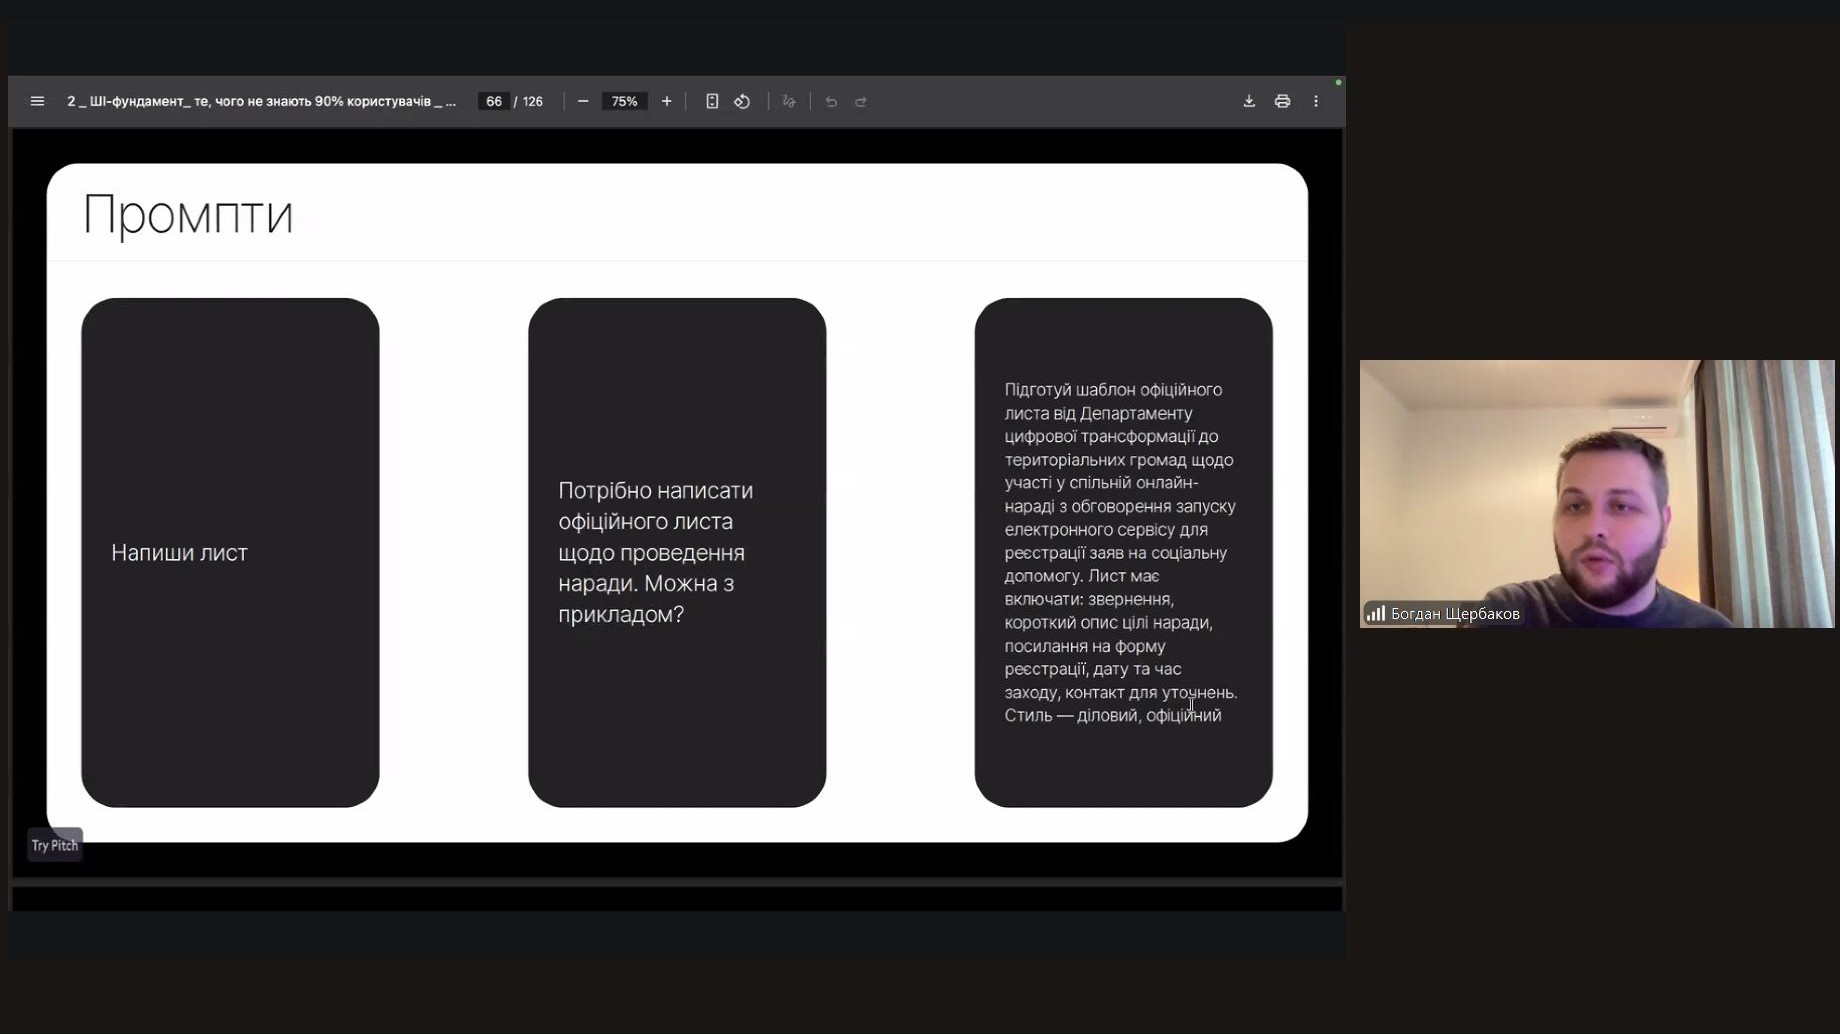
Task: Click the detailed prompt card on the right
Action: [1123, 552]
